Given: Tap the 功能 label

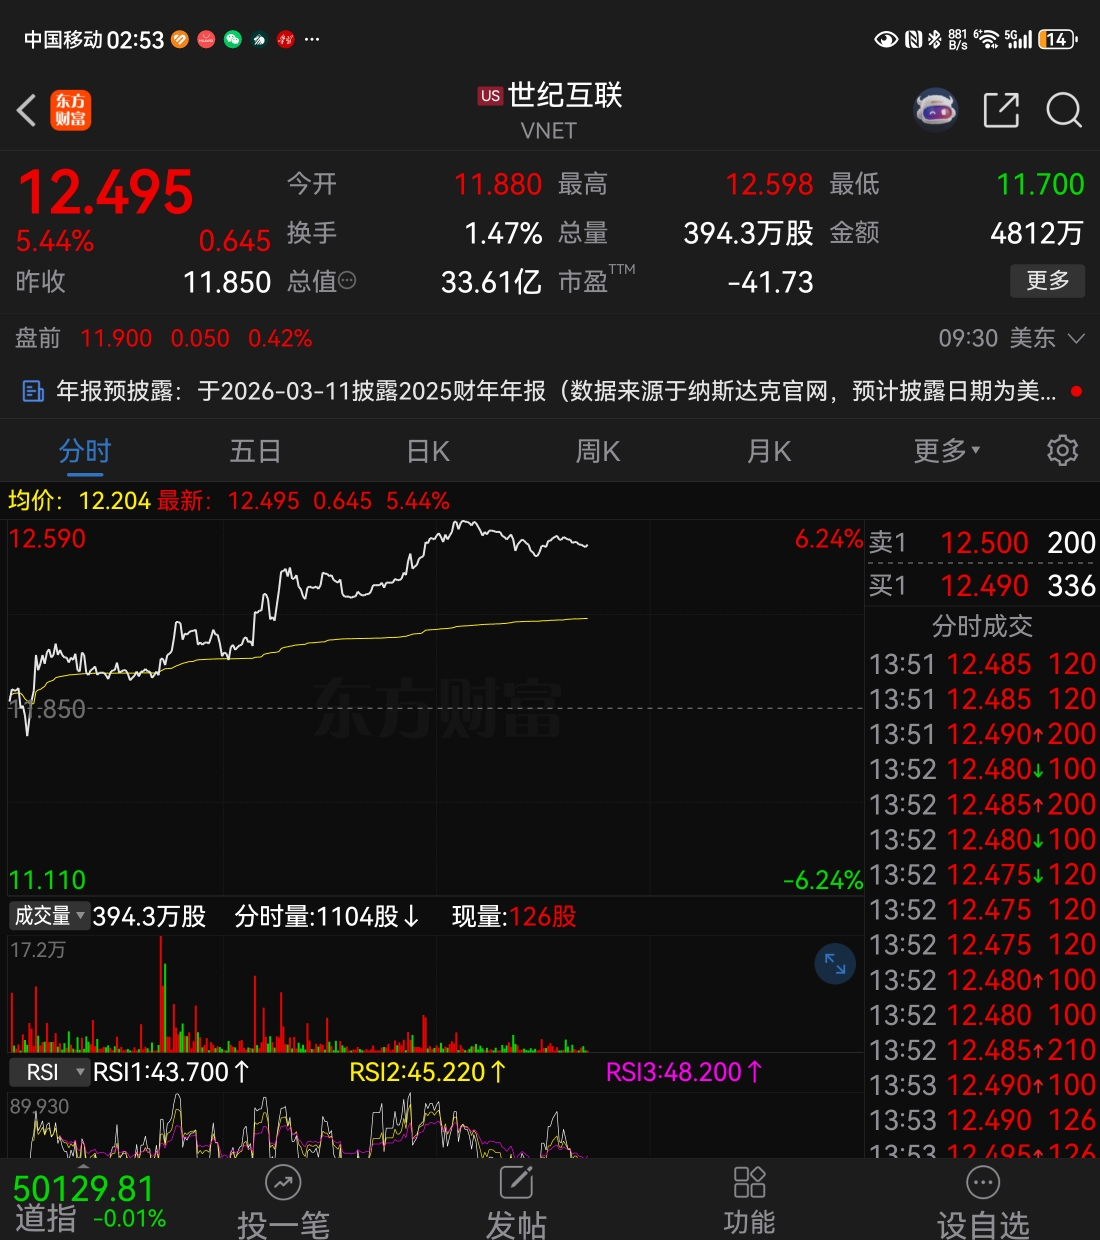Looking at the screenshot, I should (749, 1223).
